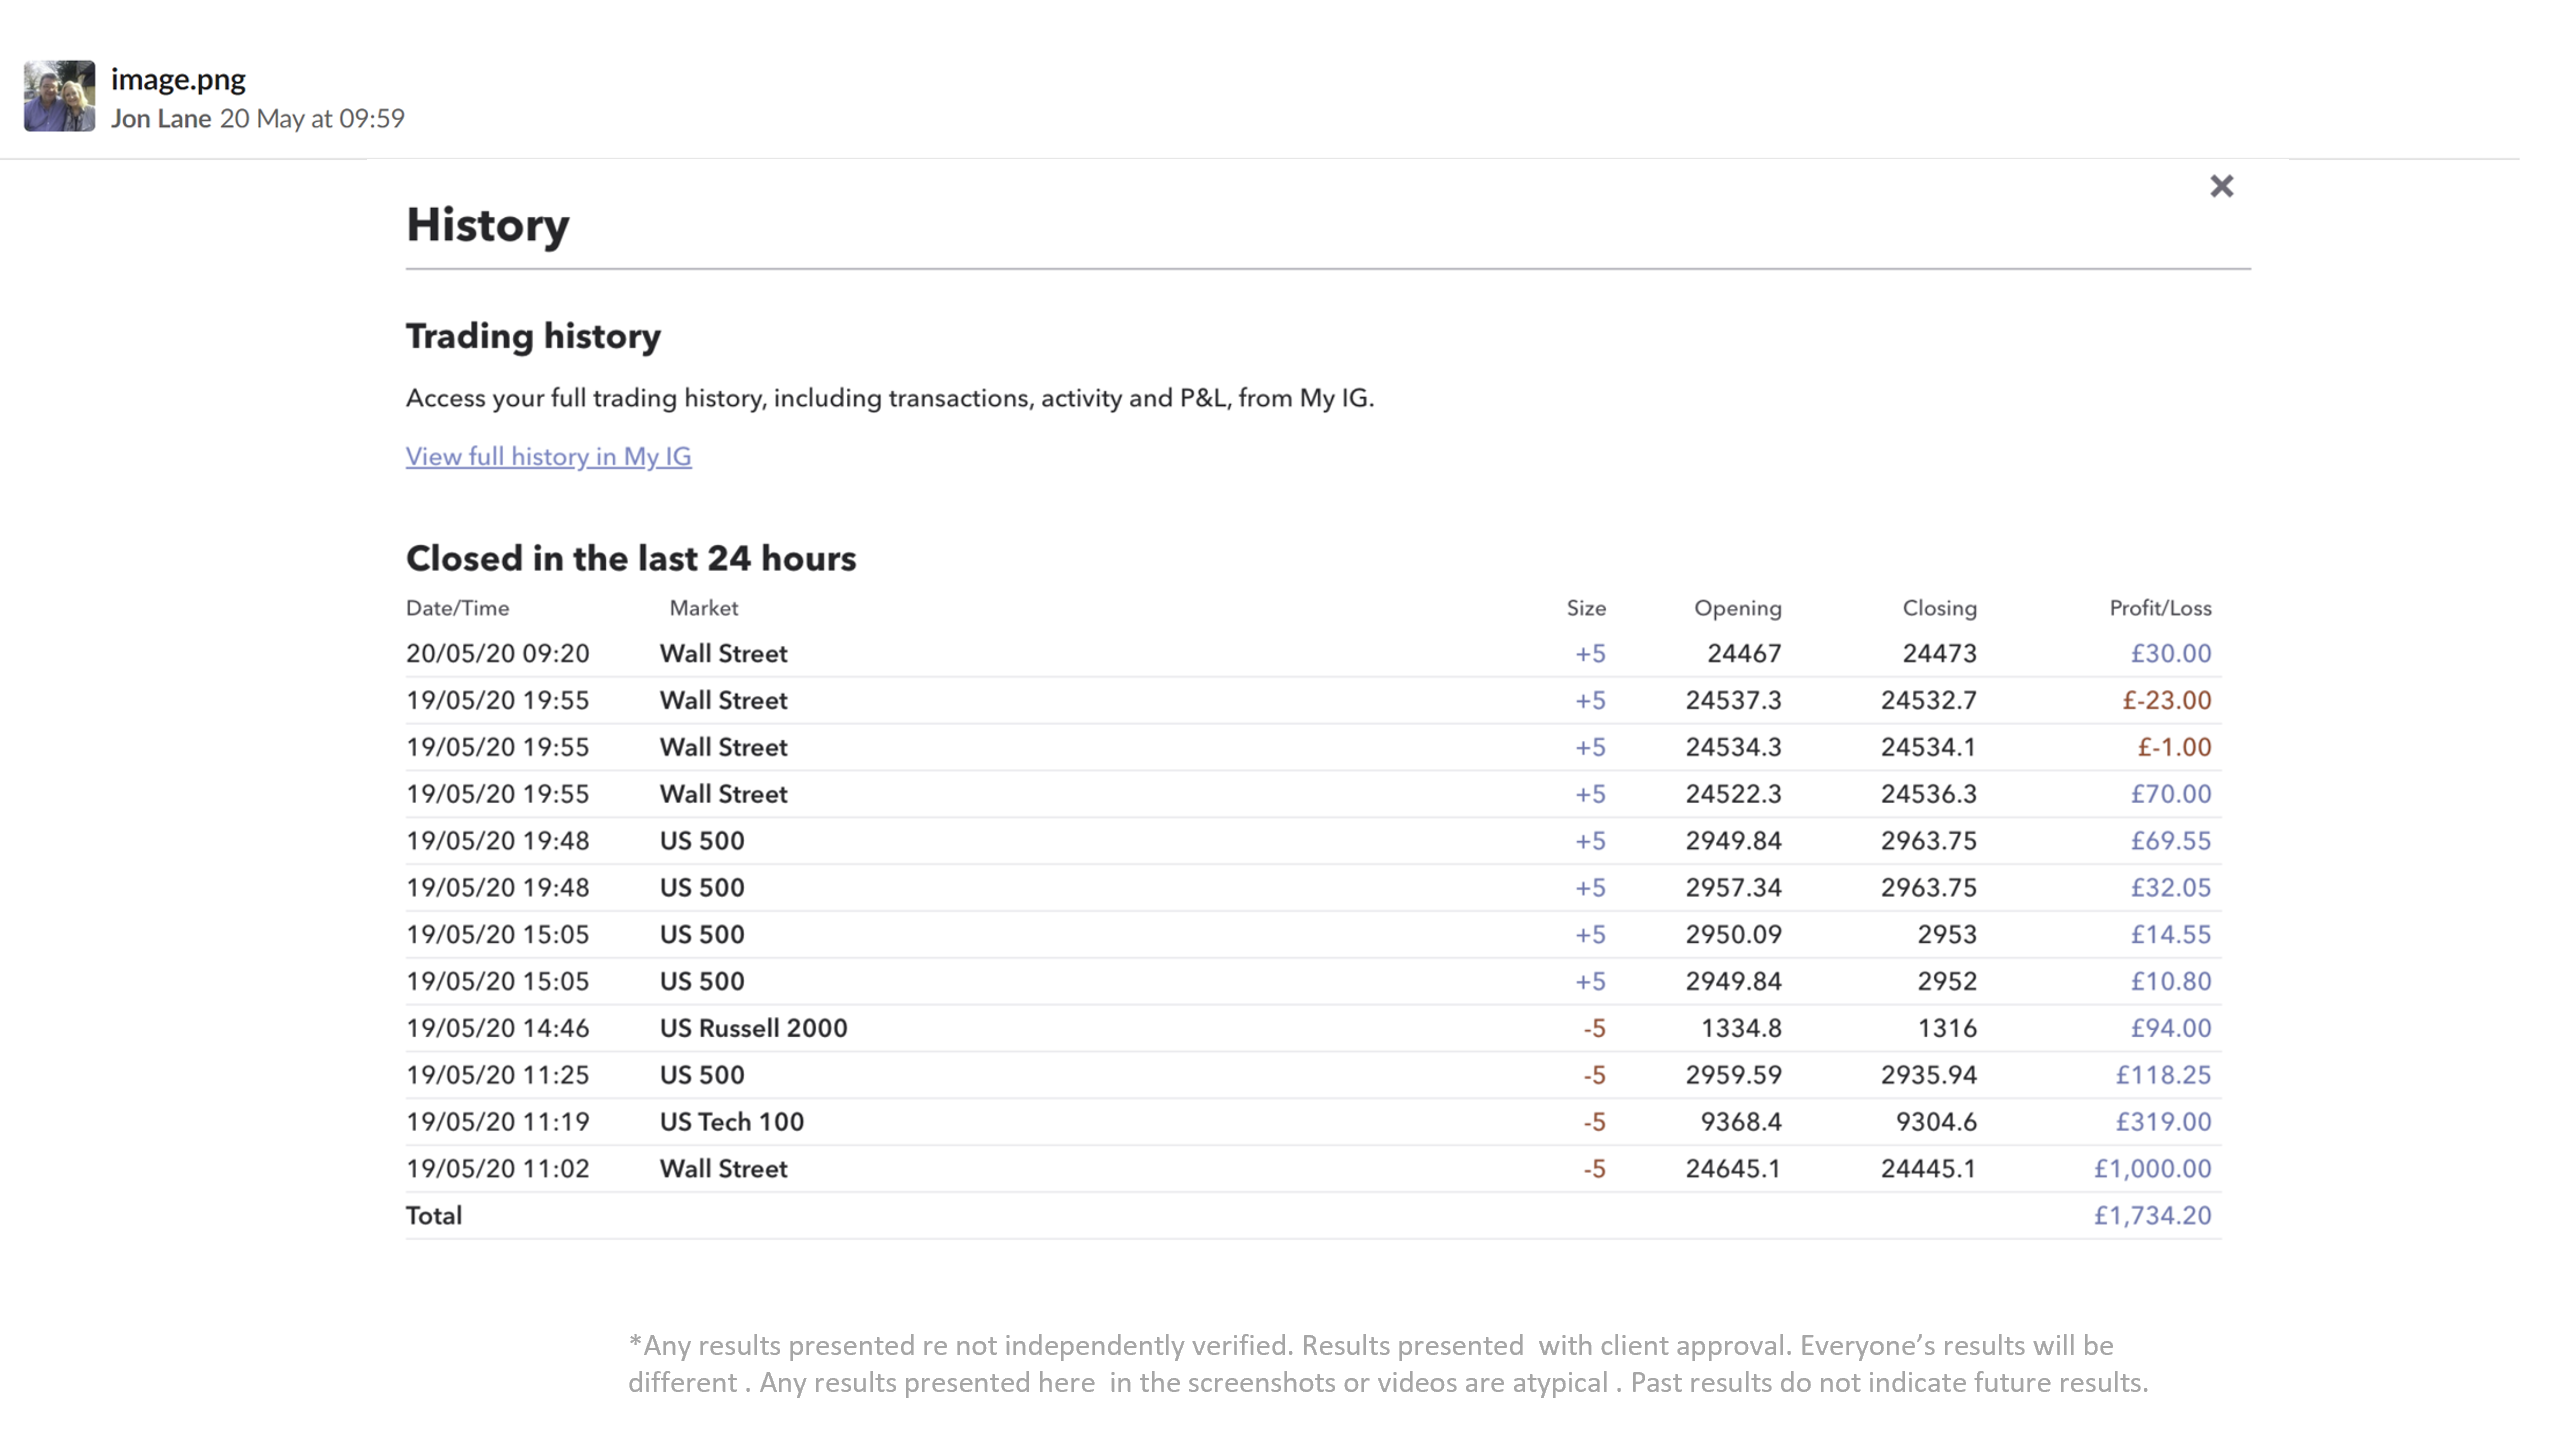2564x1440 pixels.
Task: Select the £14.55 profit value
Action: (x=2170, y=935)
